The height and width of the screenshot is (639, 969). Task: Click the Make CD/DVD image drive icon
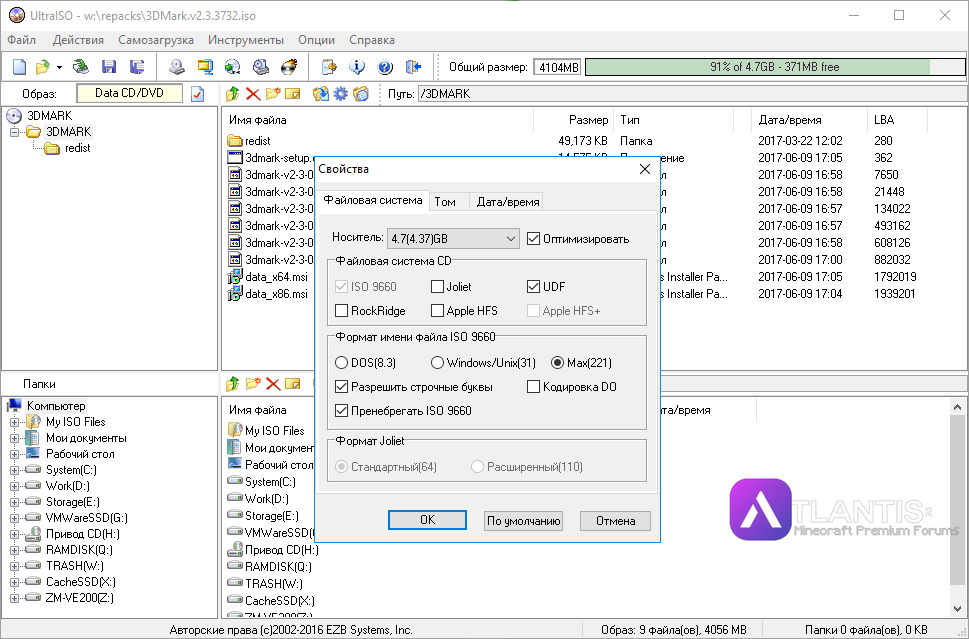tap(177, 67)
